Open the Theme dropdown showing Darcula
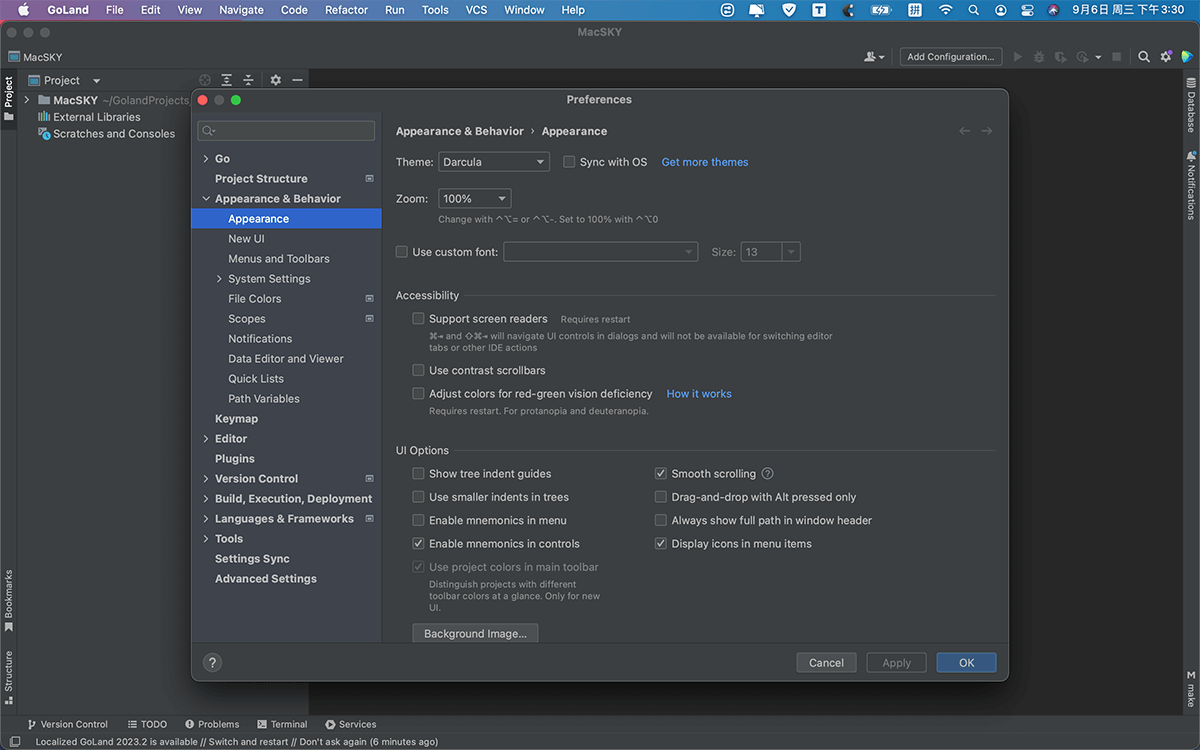 tap(494, 162)
